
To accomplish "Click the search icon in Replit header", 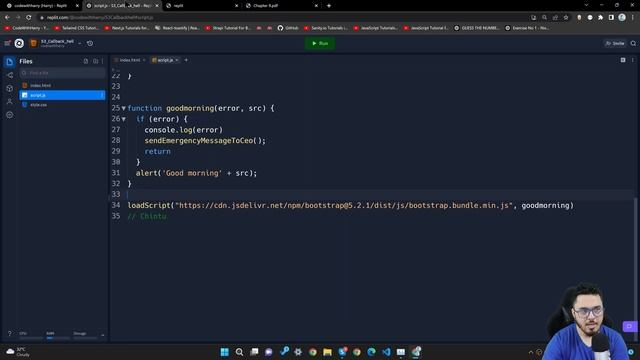I will click(633, 43).
